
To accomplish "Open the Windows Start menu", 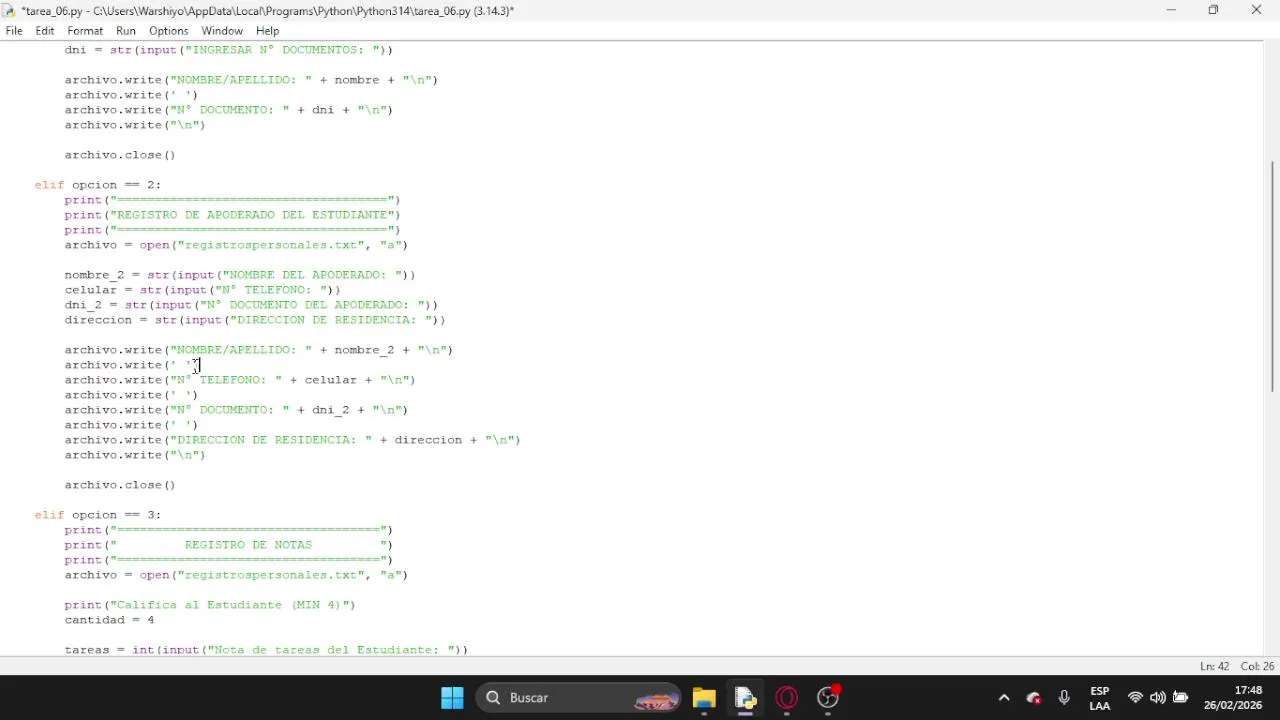I will (x=452, y=698).
